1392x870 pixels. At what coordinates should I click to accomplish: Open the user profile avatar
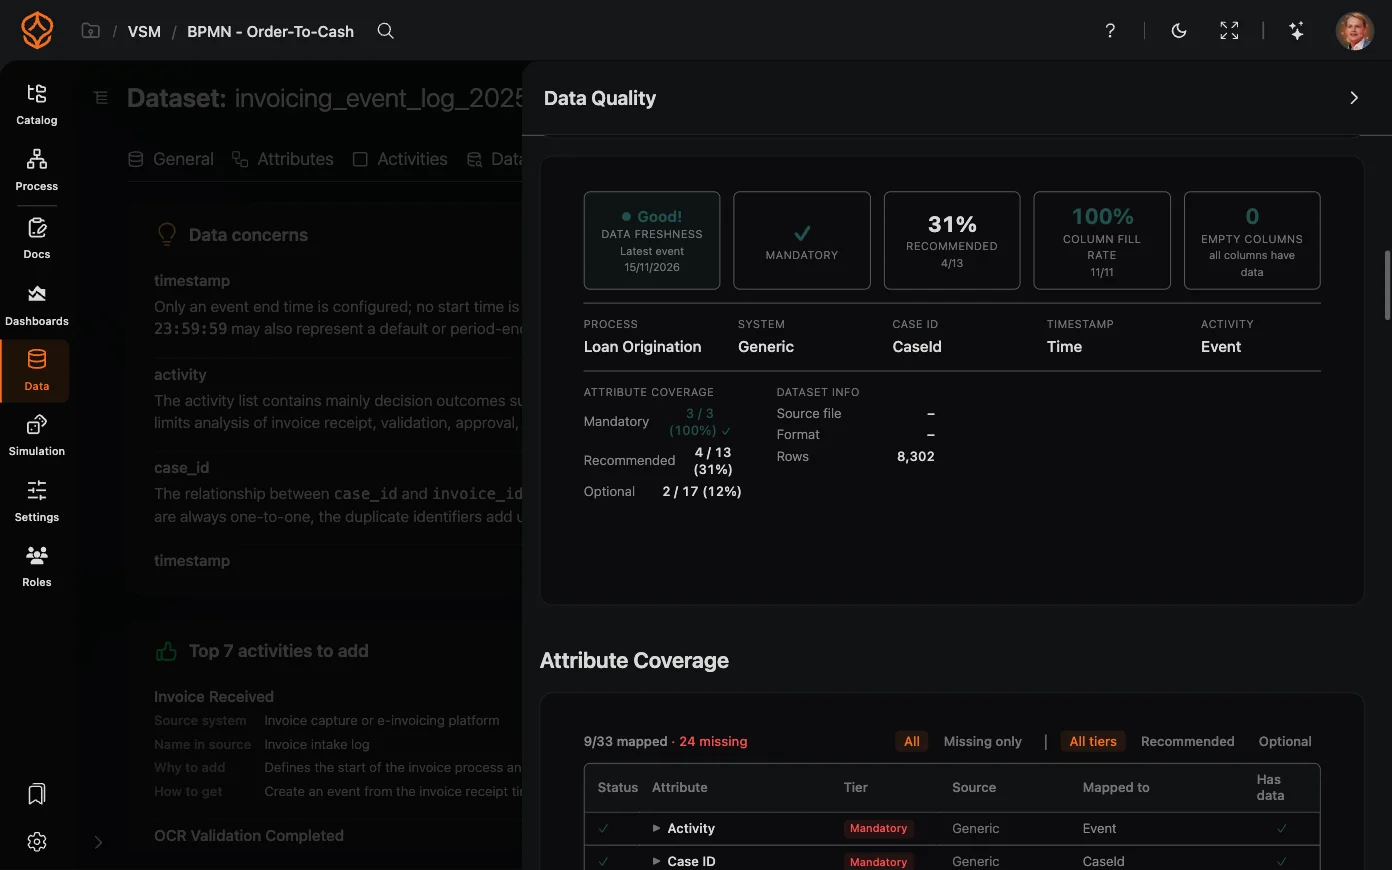click(1355, 31)
